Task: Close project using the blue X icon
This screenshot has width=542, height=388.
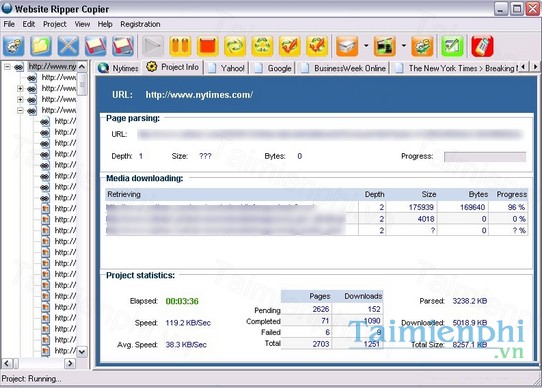Action: pyautogui.click(x=68, y=46)
